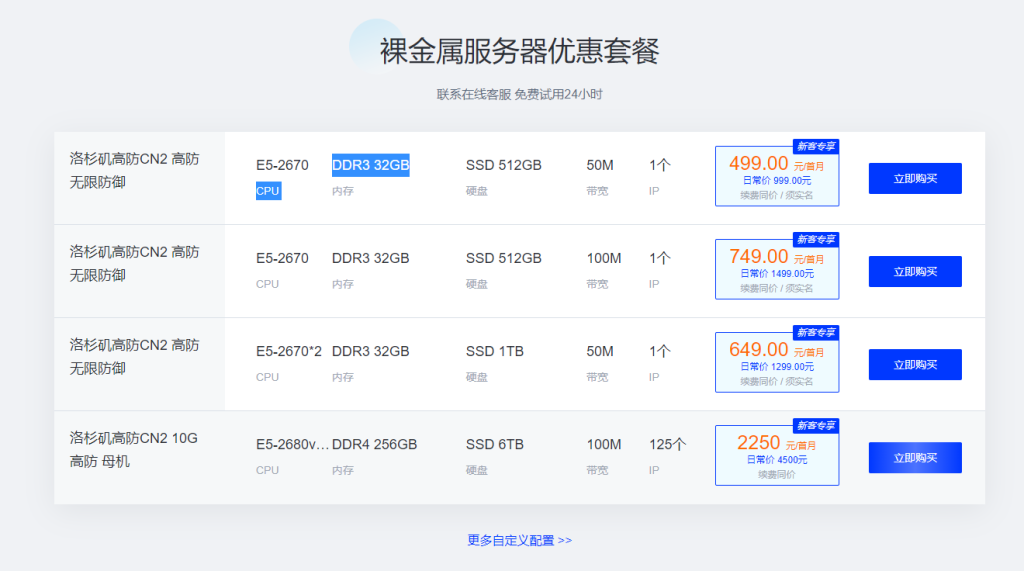Click the buy button for the 499.00 plan
The width and height of the screenshot is (1024, 571).
[914, 178]
